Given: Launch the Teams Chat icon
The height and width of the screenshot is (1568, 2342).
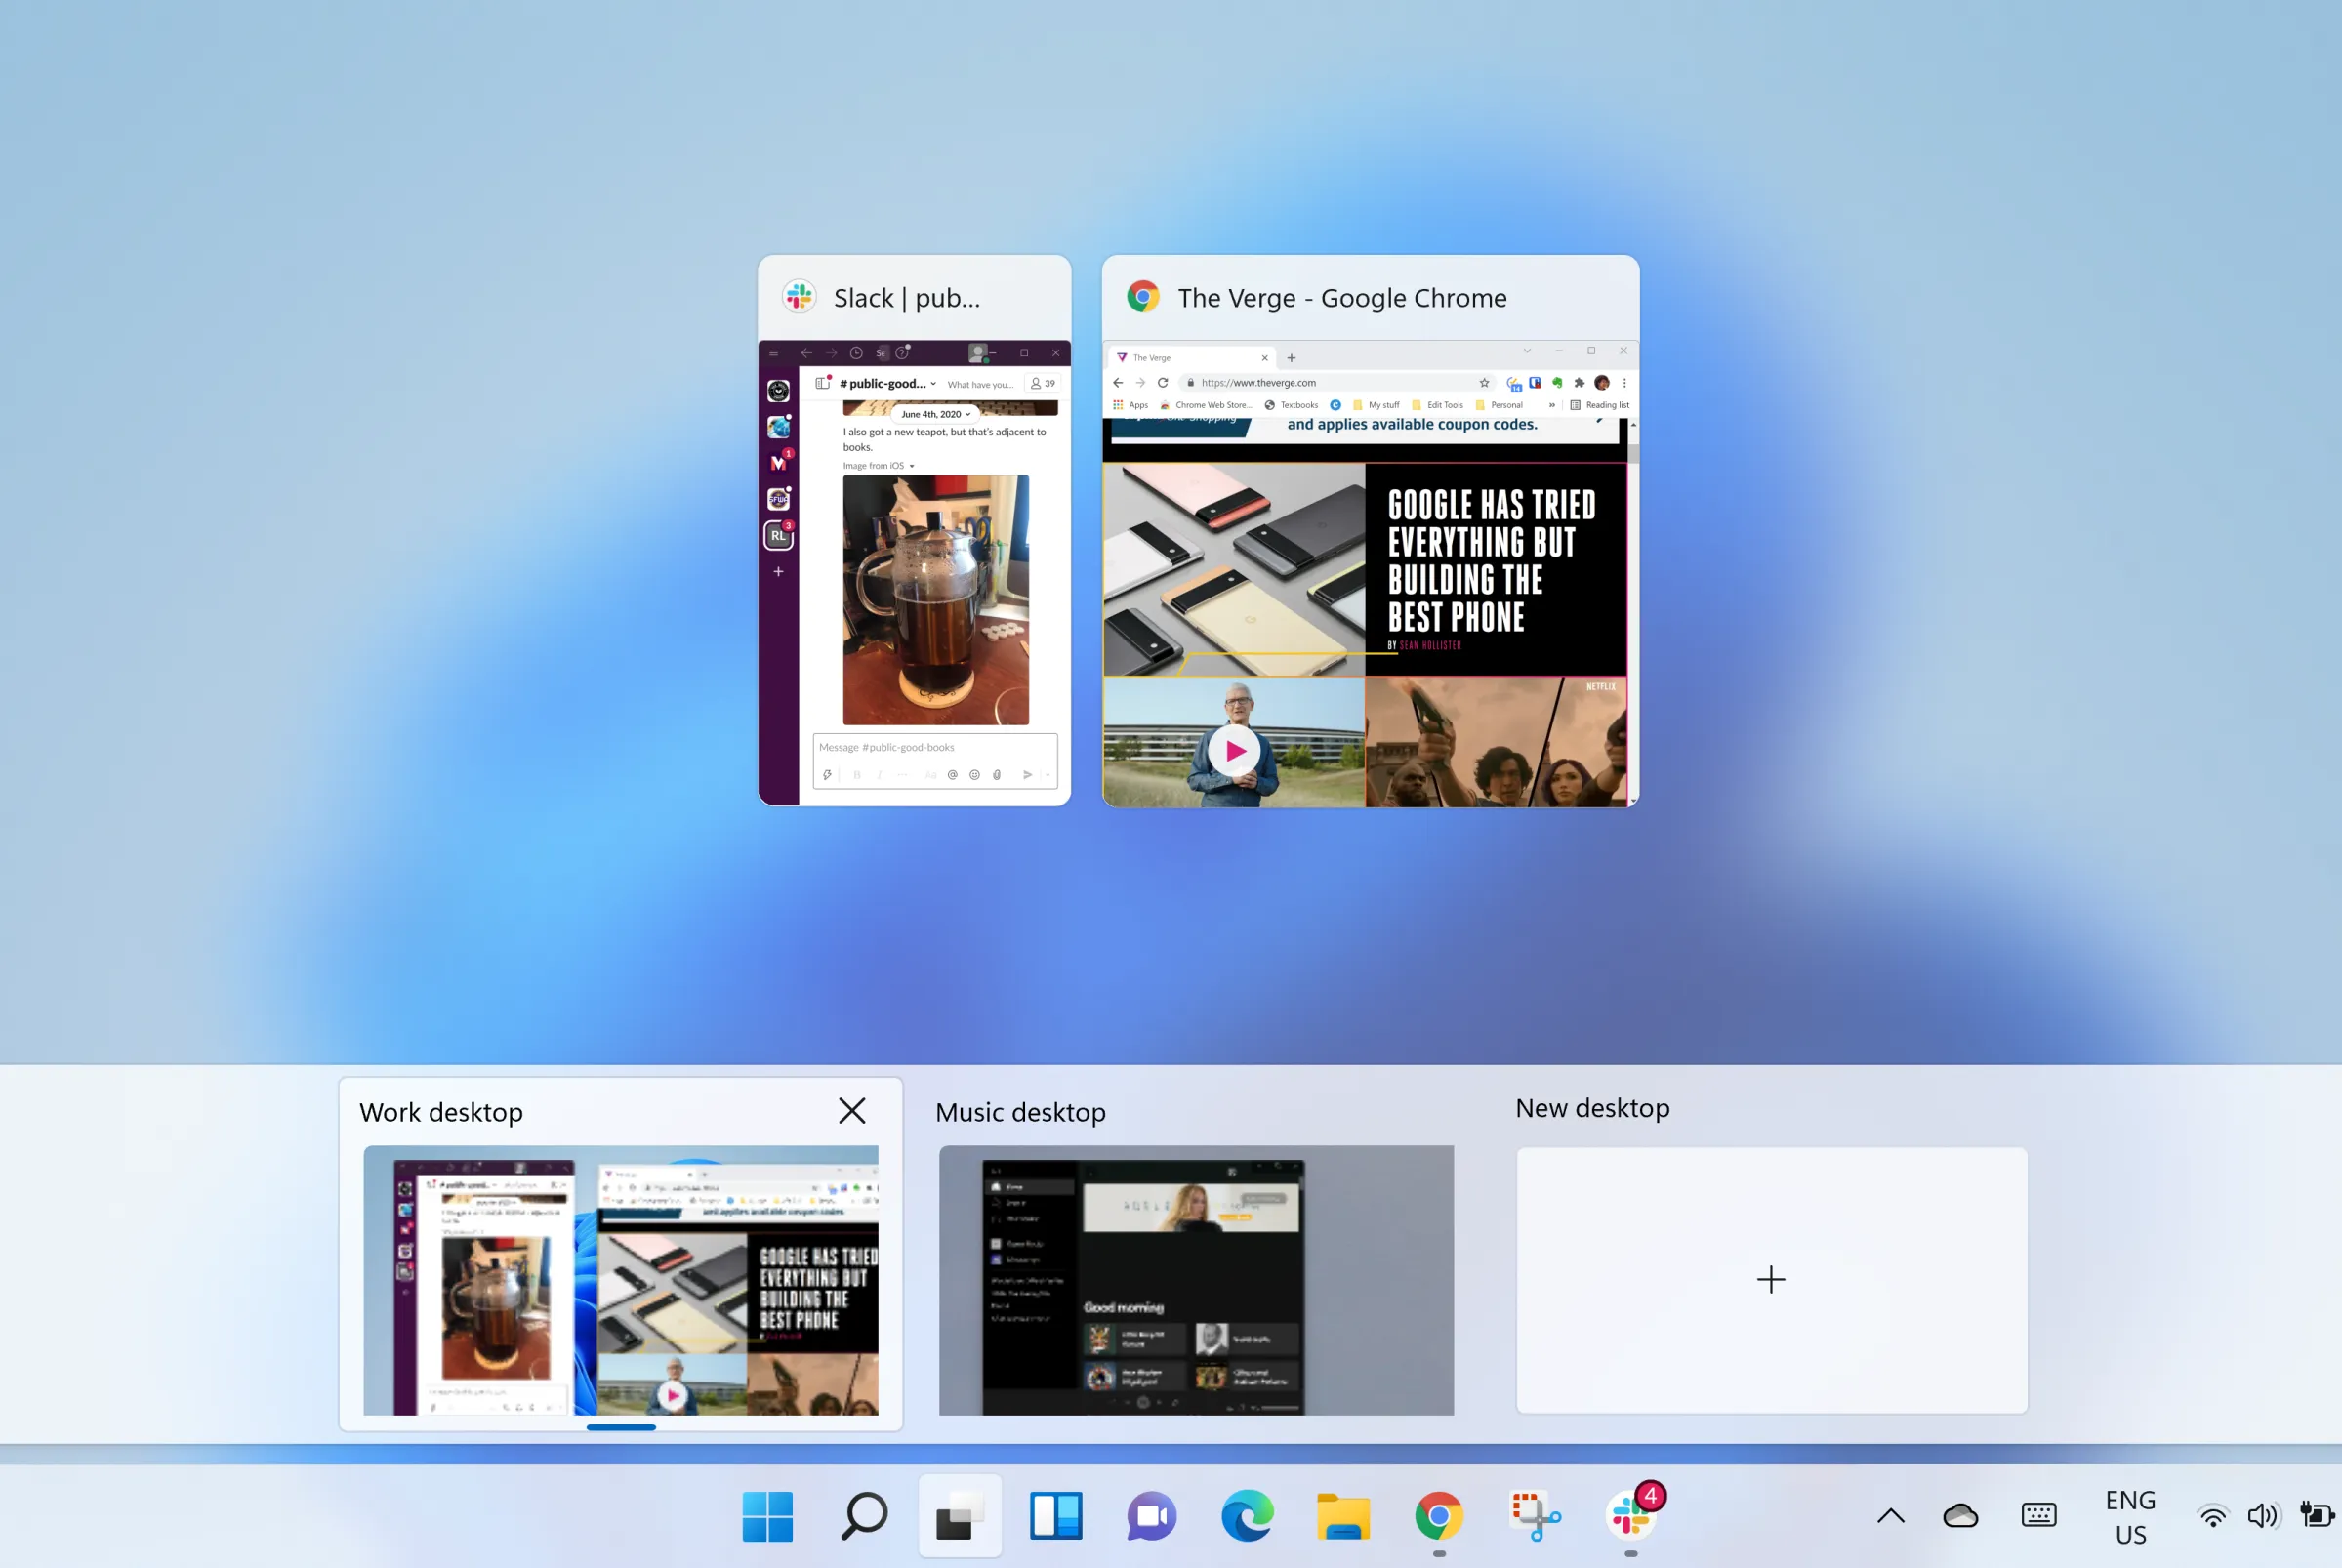Looking at the screenshot, I should (1151, 1516).
